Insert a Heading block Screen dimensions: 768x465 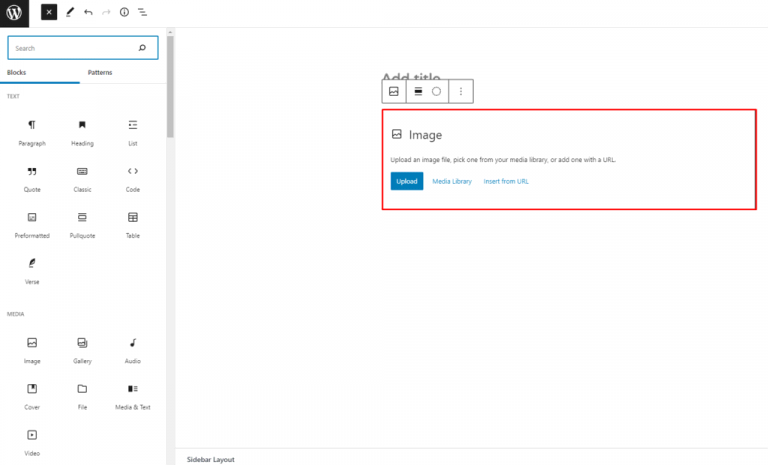[82, 133]
